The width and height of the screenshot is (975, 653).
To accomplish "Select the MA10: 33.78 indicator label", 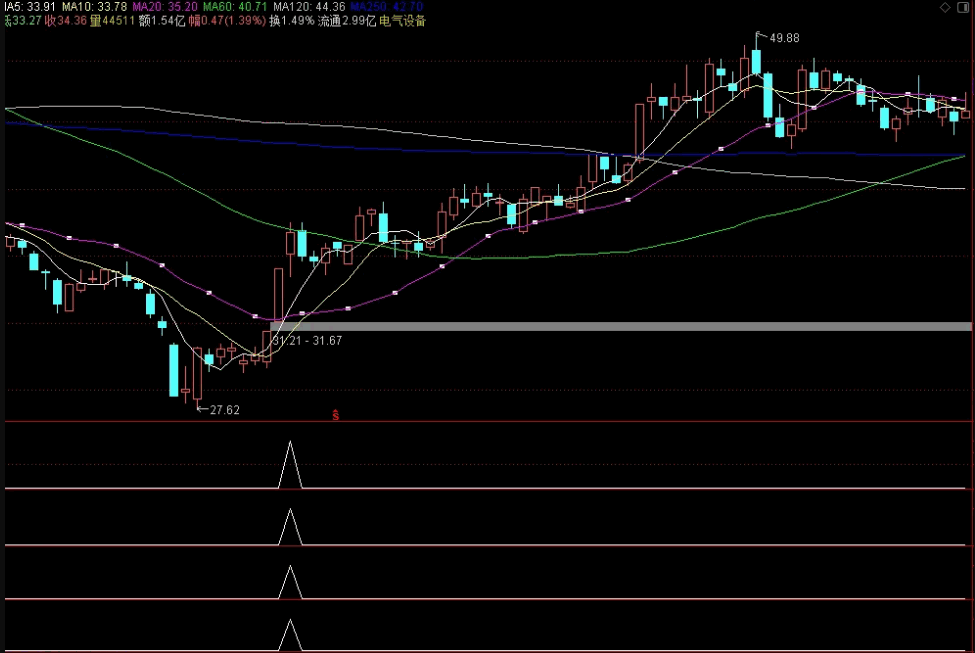I will (95, 7).
